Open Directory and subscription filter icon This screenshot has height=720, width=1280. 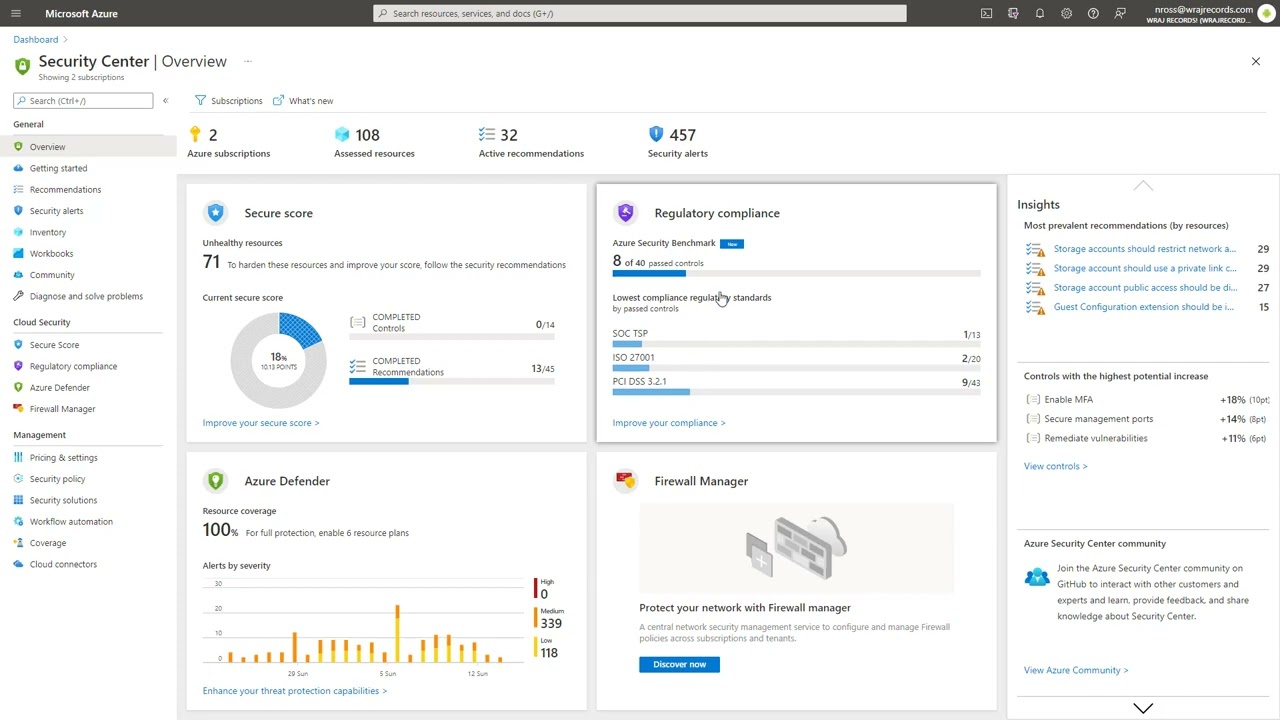tap(1013, 14)
